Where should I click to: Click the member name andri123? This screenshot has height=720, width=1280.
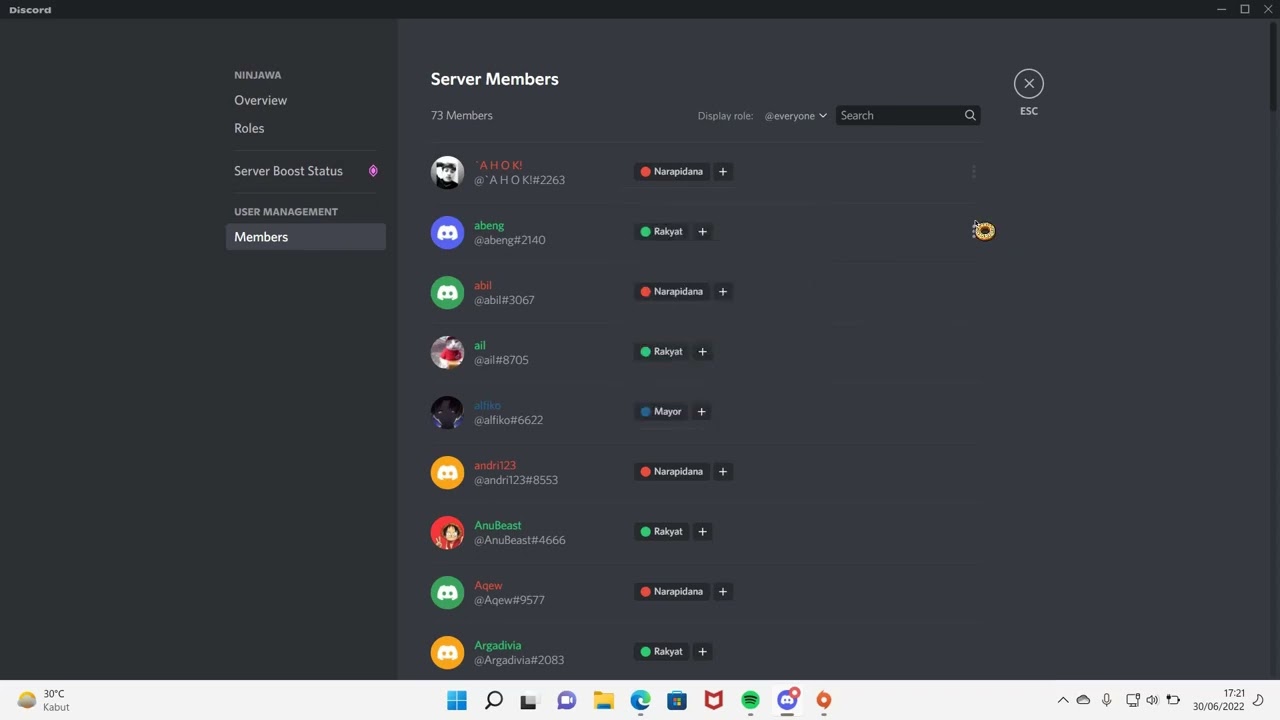[495, 466]
